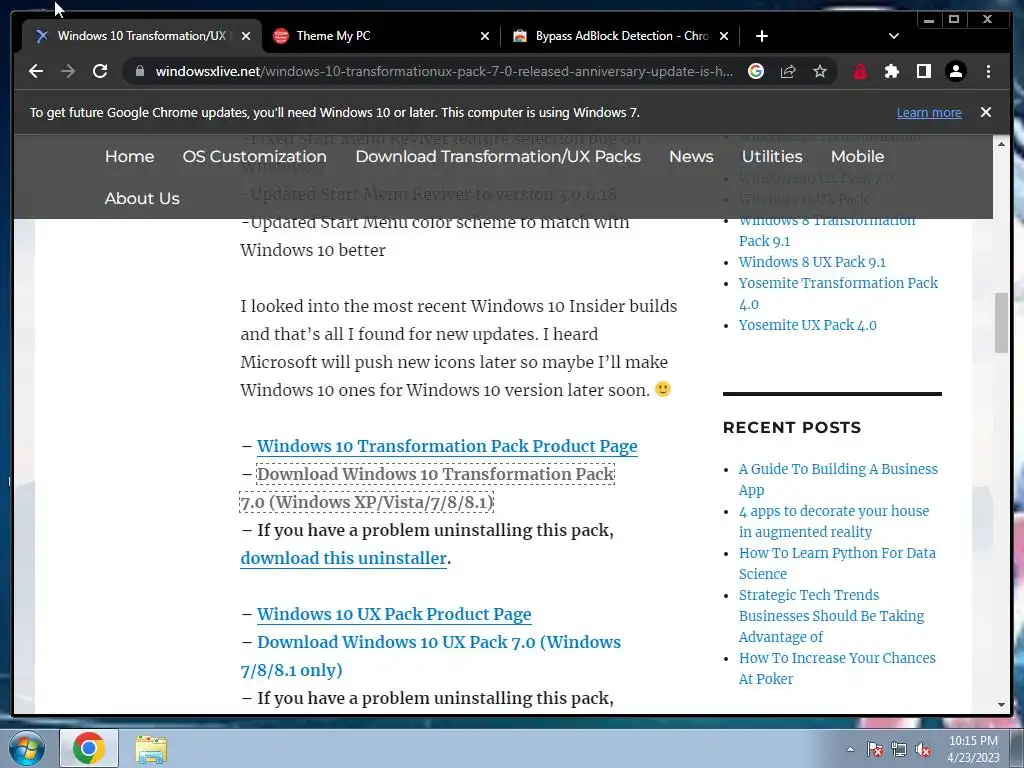Image resolution: width=1024 pixels, height=768 pixels.
Task: Click the share page icon
Action: tap(788, 71)
